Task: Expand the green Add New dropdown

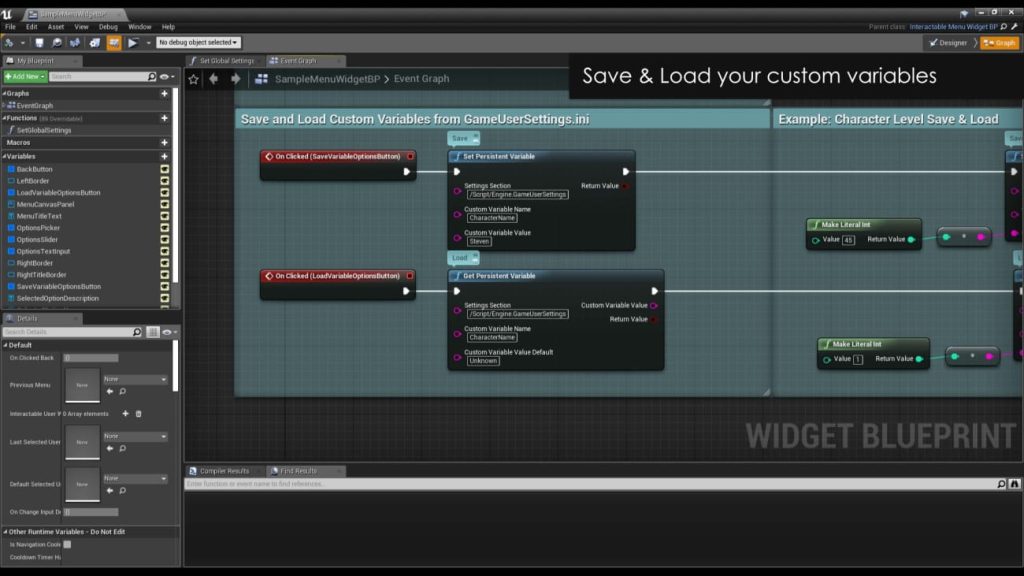Action: 24,76
